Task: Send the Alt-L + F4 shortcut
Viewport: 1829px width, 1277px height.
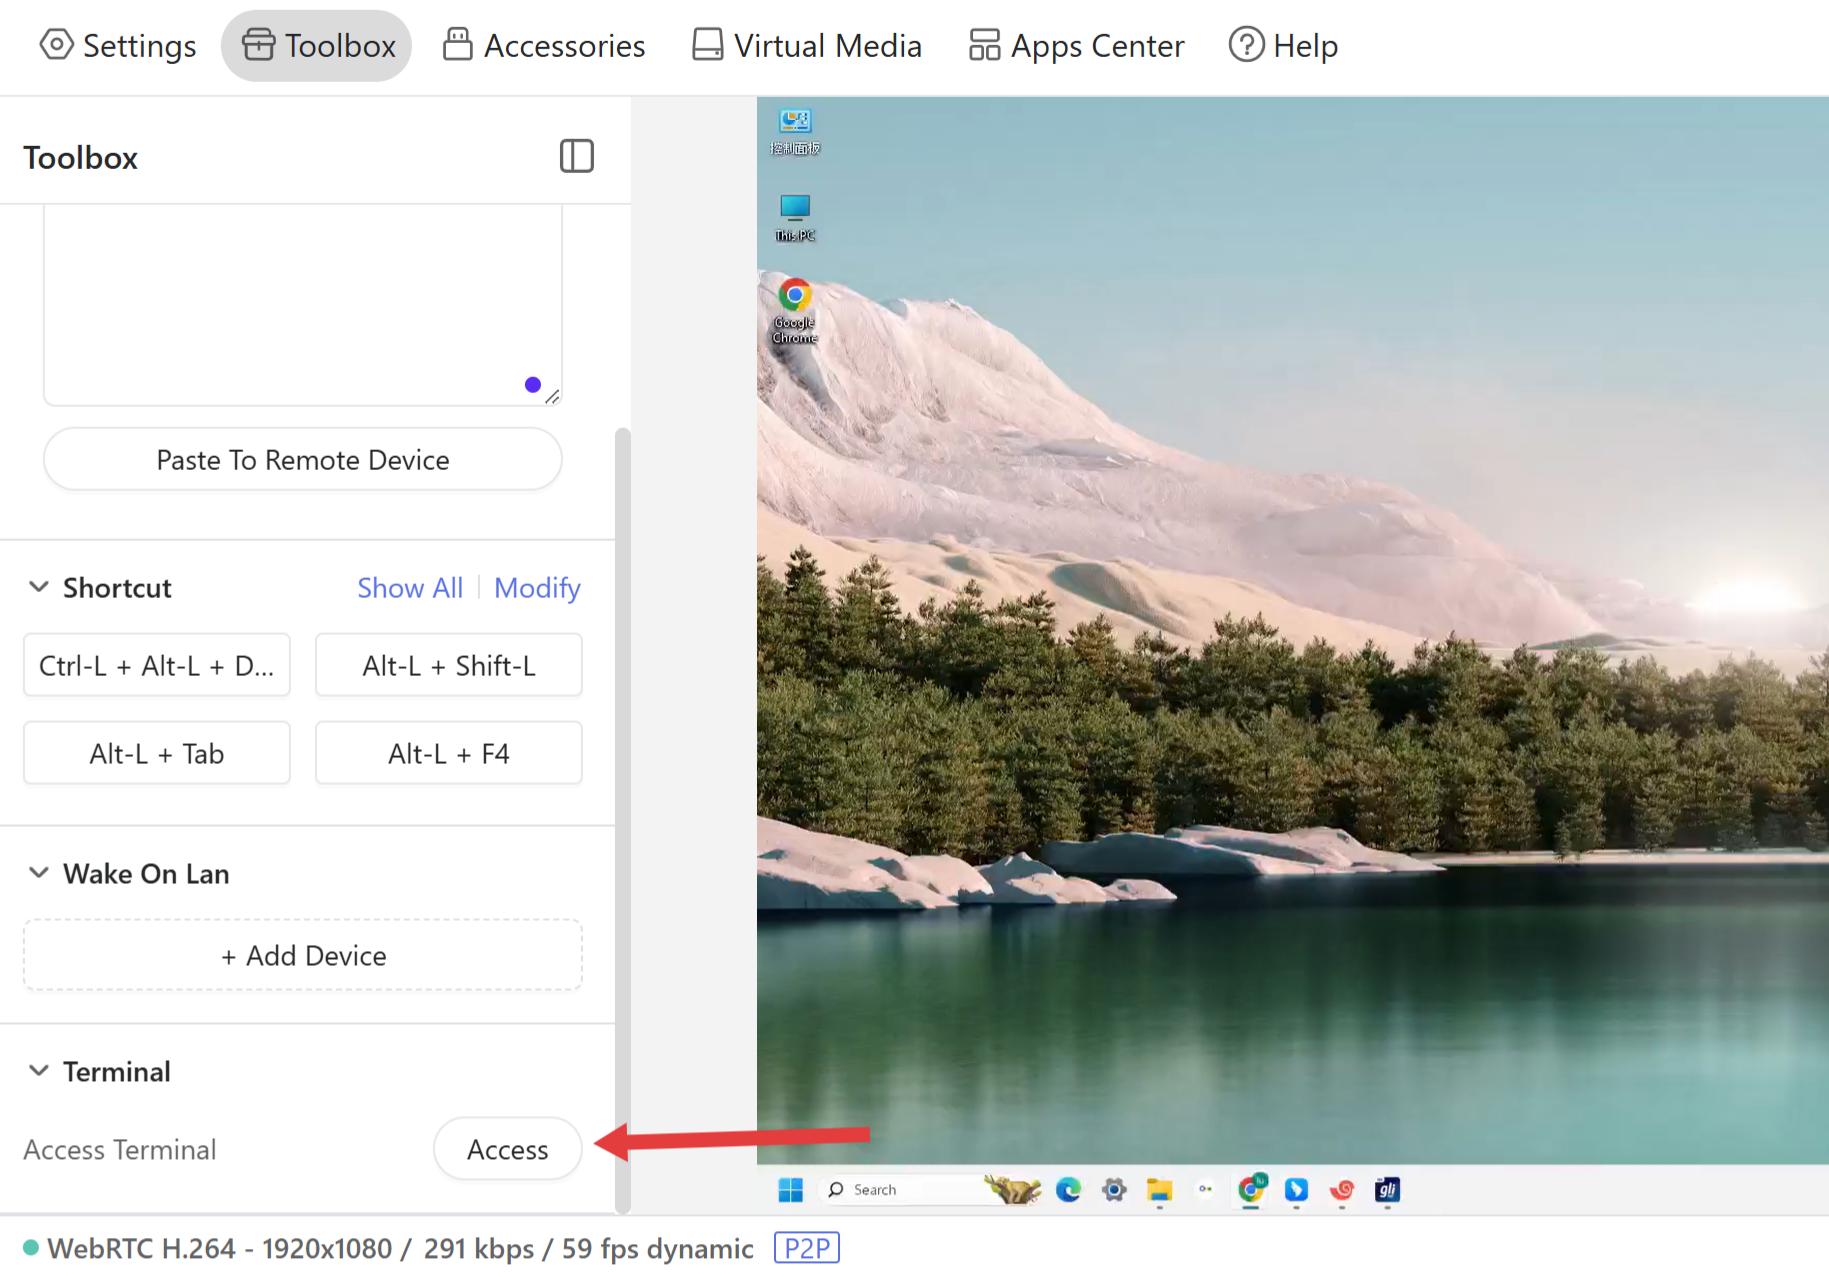Action: point(448,753)
